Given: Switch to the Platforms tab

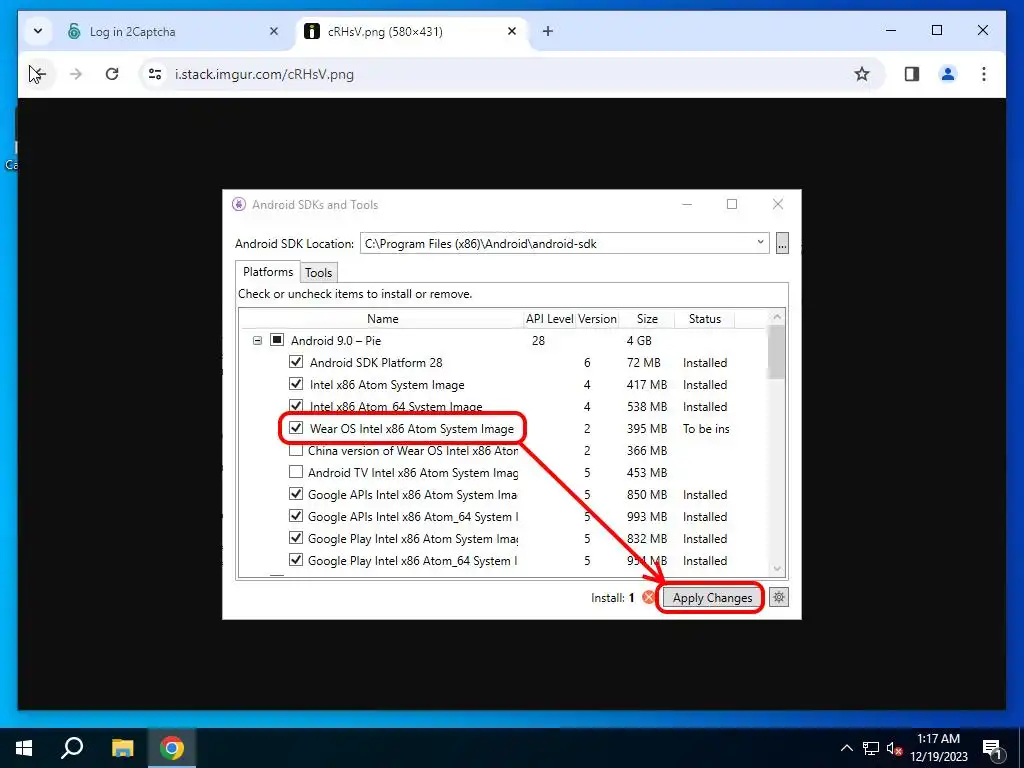Looking at the screenshot, I should coord(268,272).
